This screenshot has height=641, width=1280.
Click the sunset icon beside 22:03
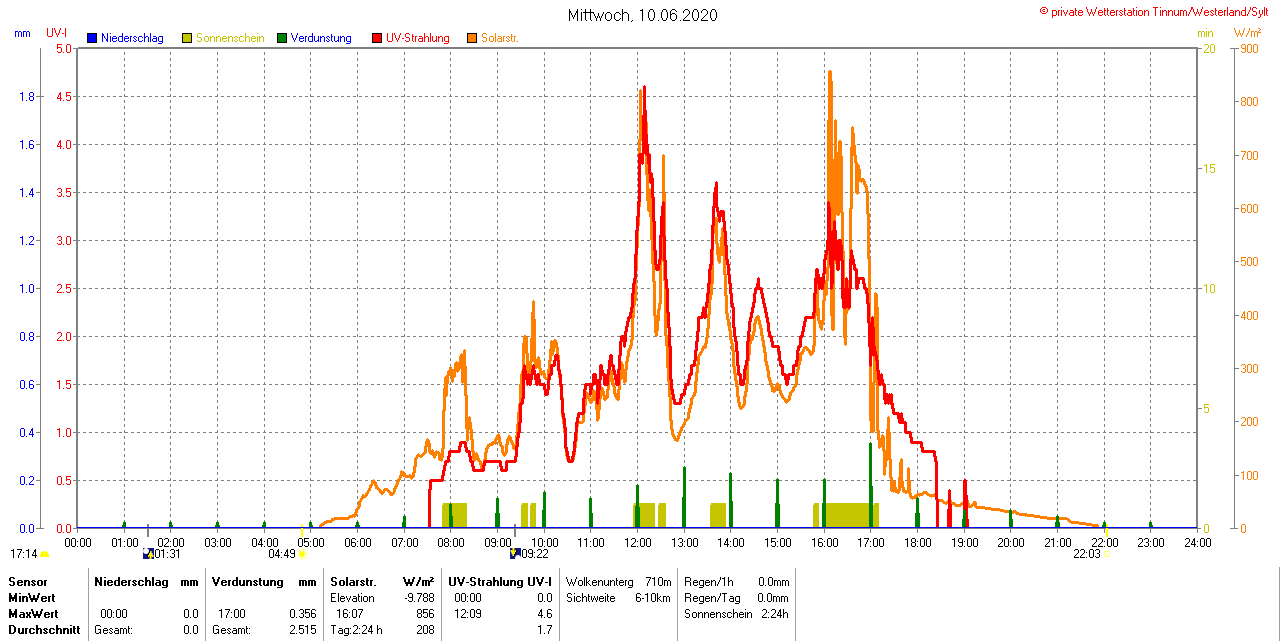pyautogui.click(x=1106, y=554)
